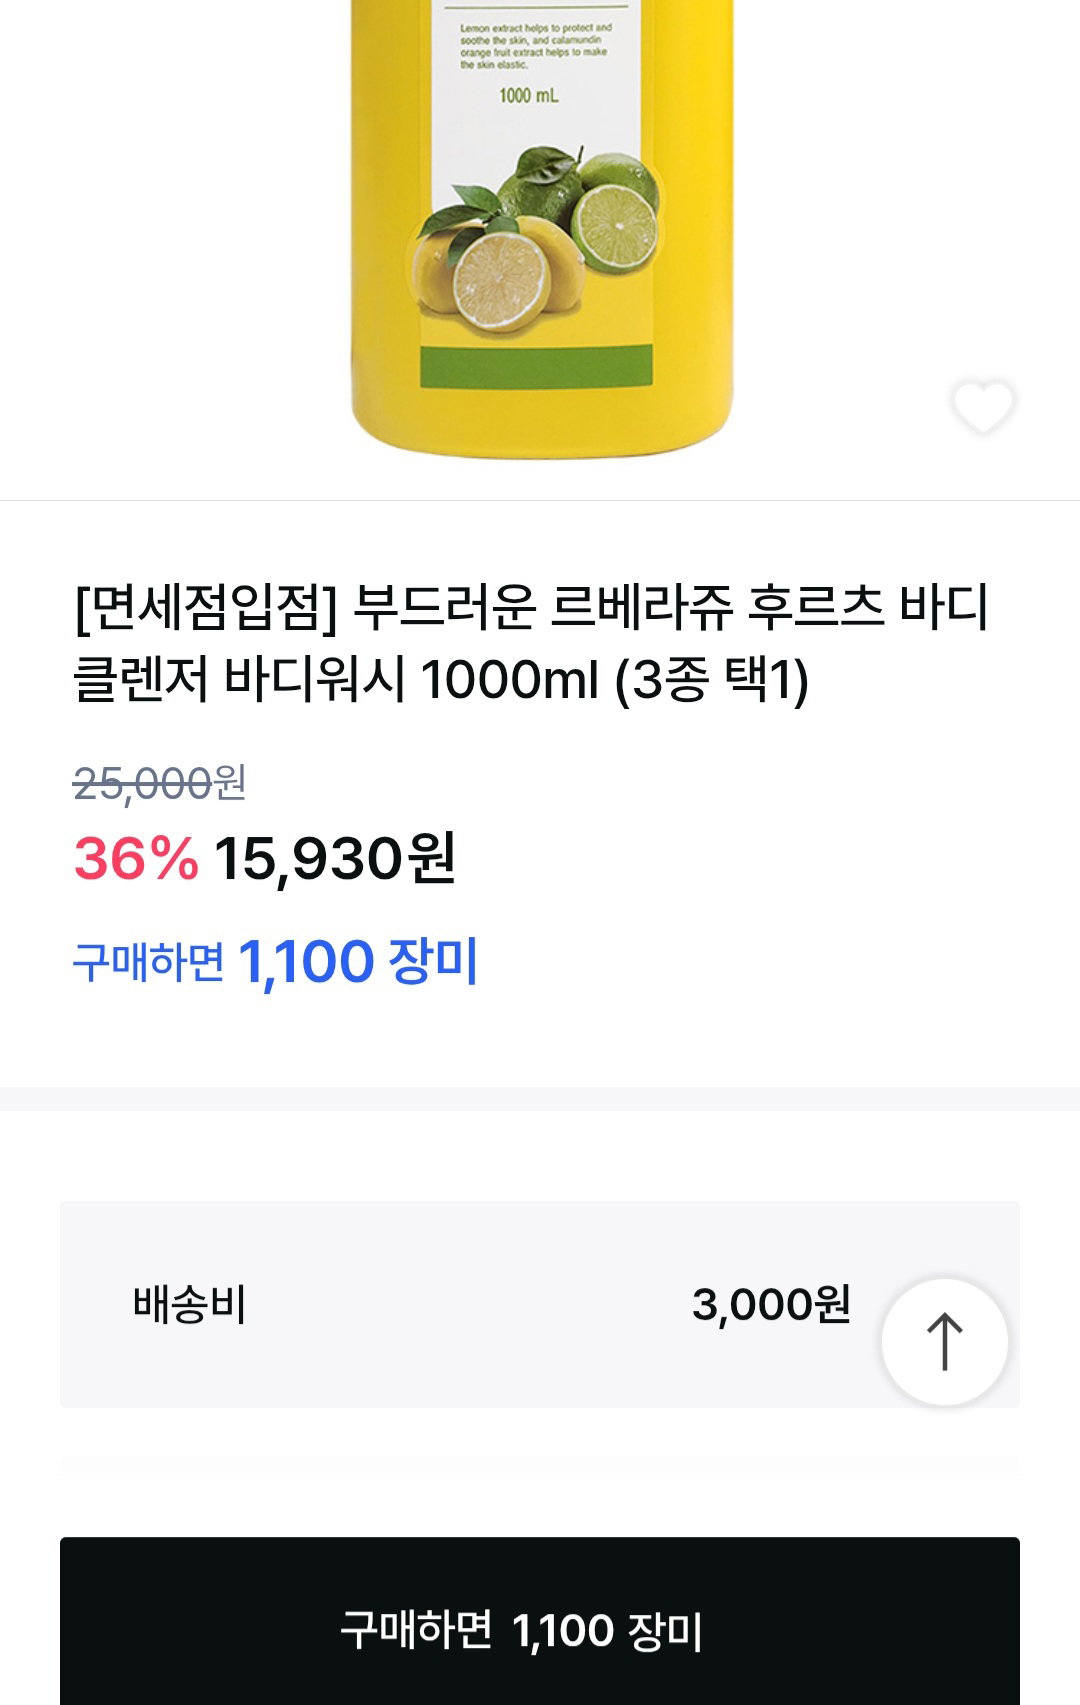Viewport: 1080px width, 1705px height.
Task: Tap the 3,000원 shipping fee amount
Action: point(771,1305)
